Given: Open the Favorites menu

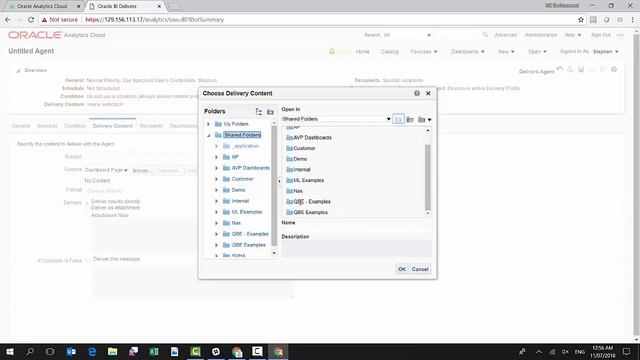Looking at the screenshot, I should pyautogui.click(x=424, y=52).
